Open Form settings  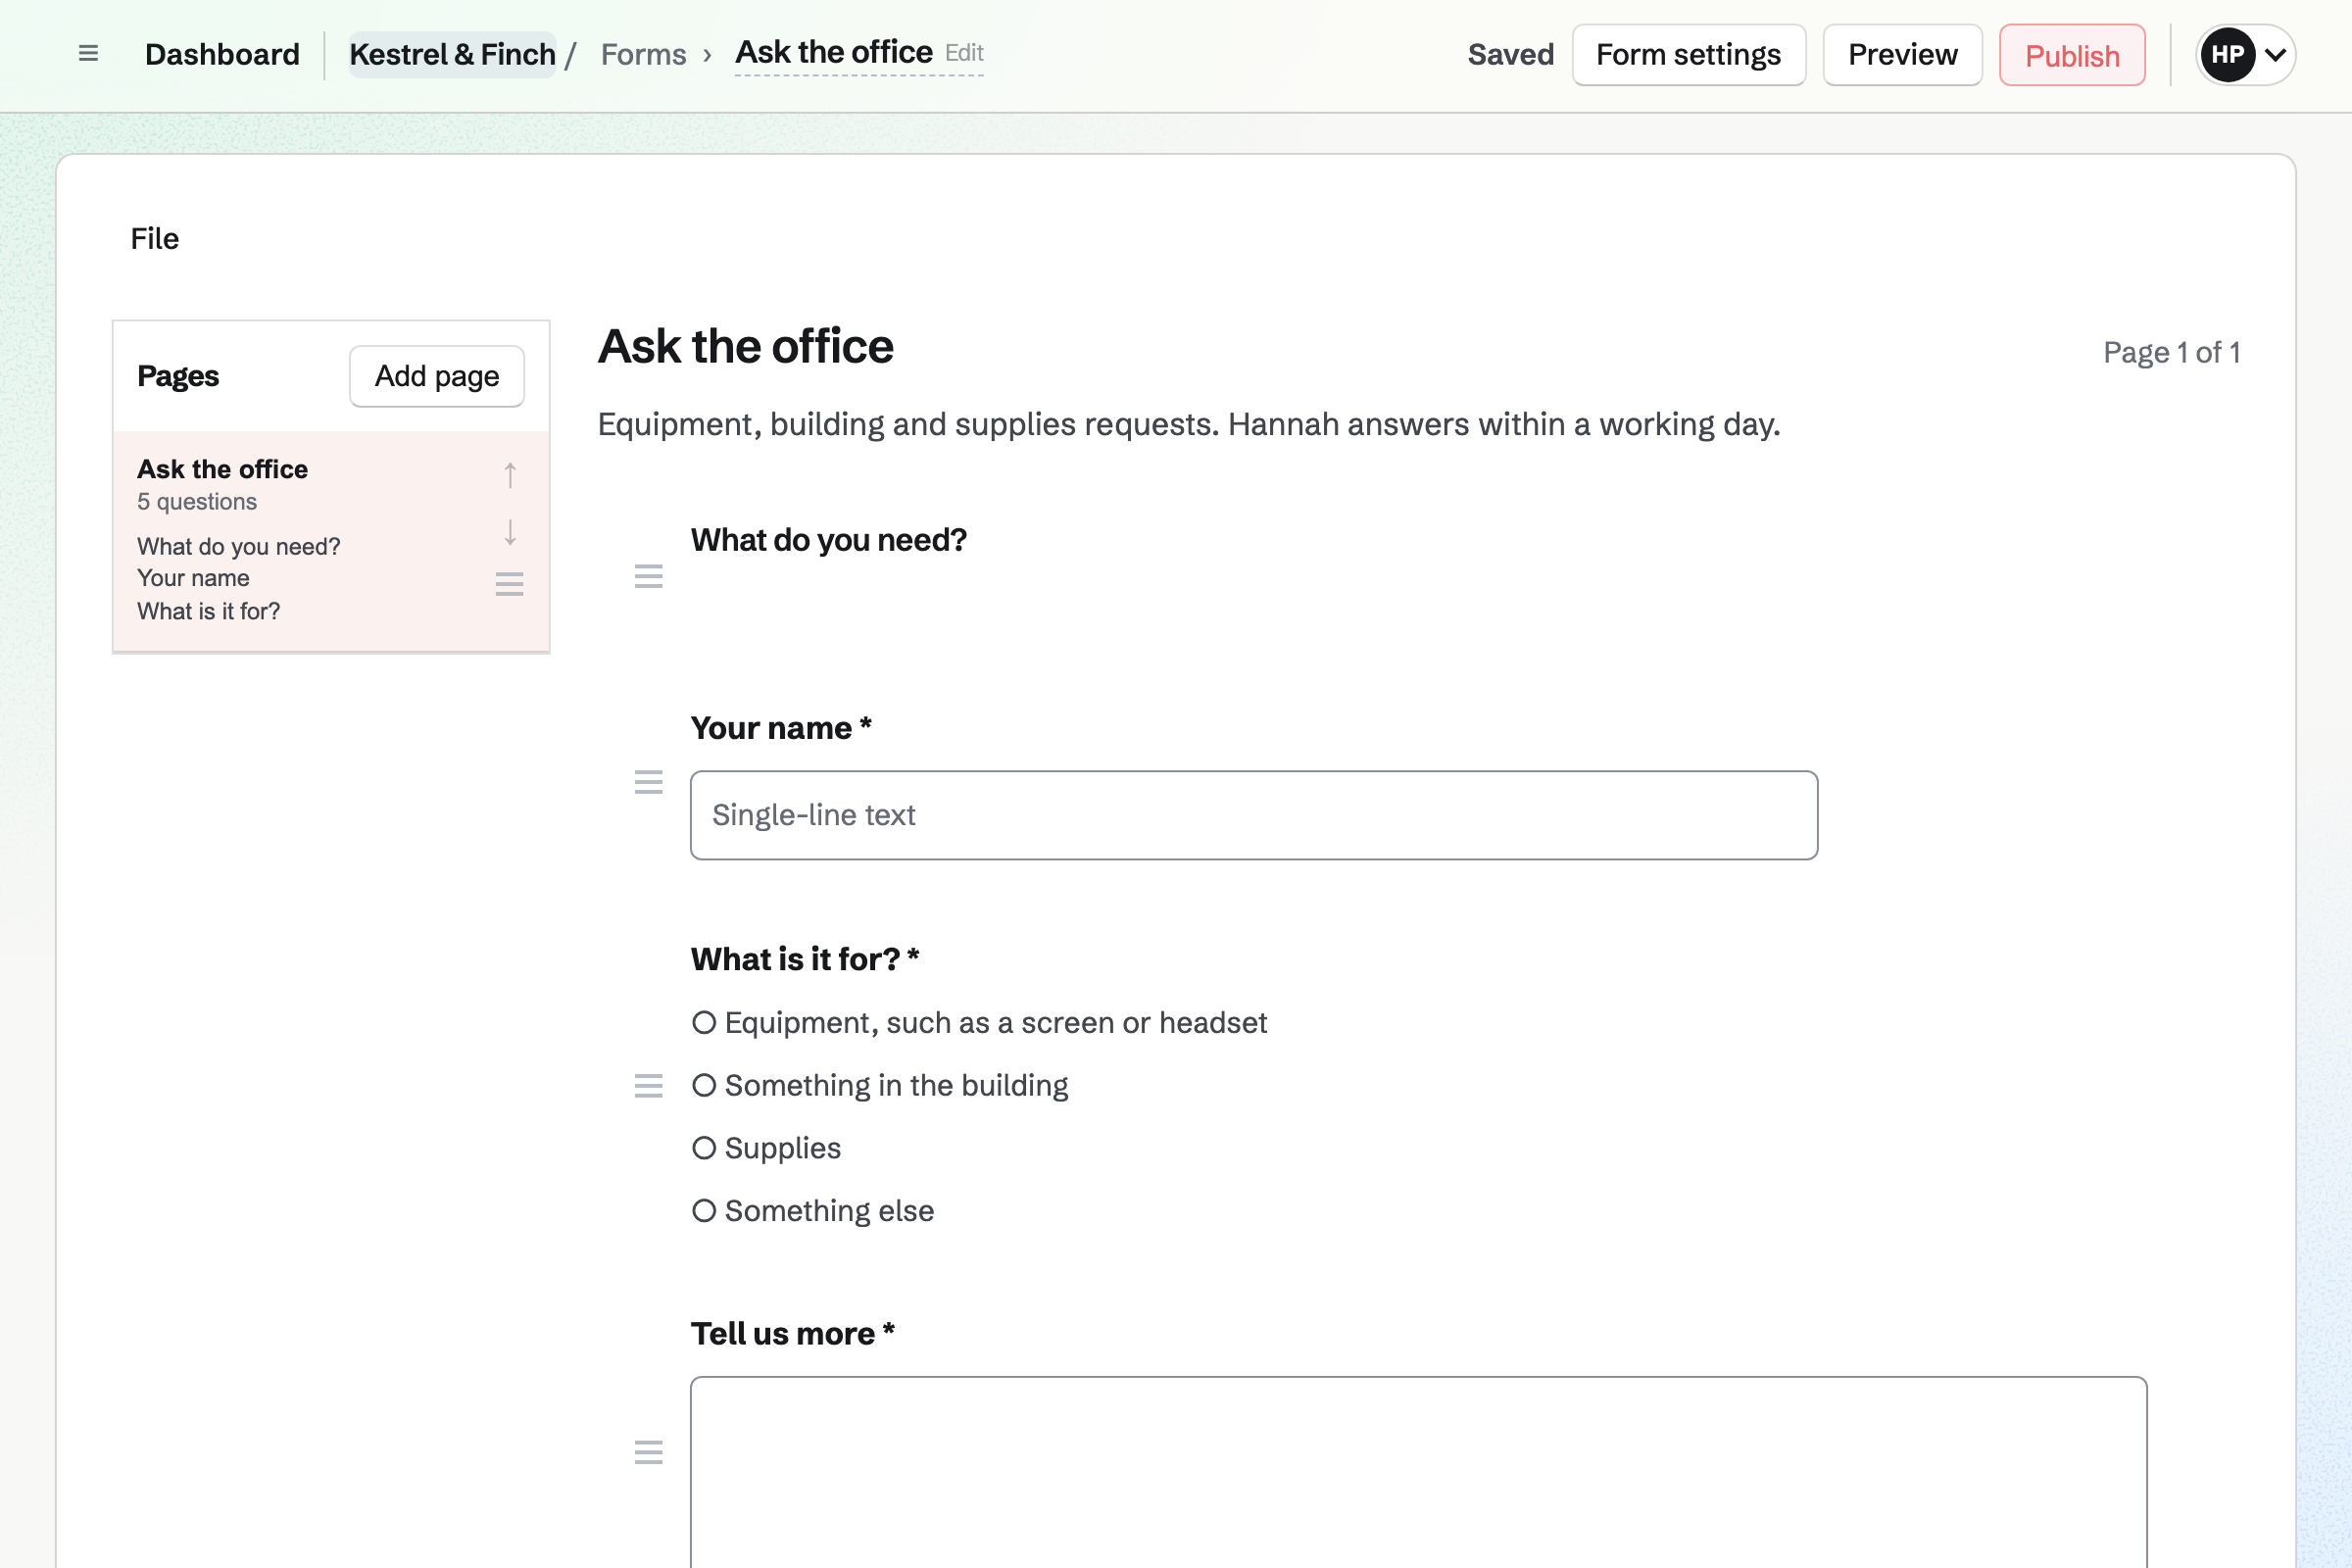[1689, 55]
